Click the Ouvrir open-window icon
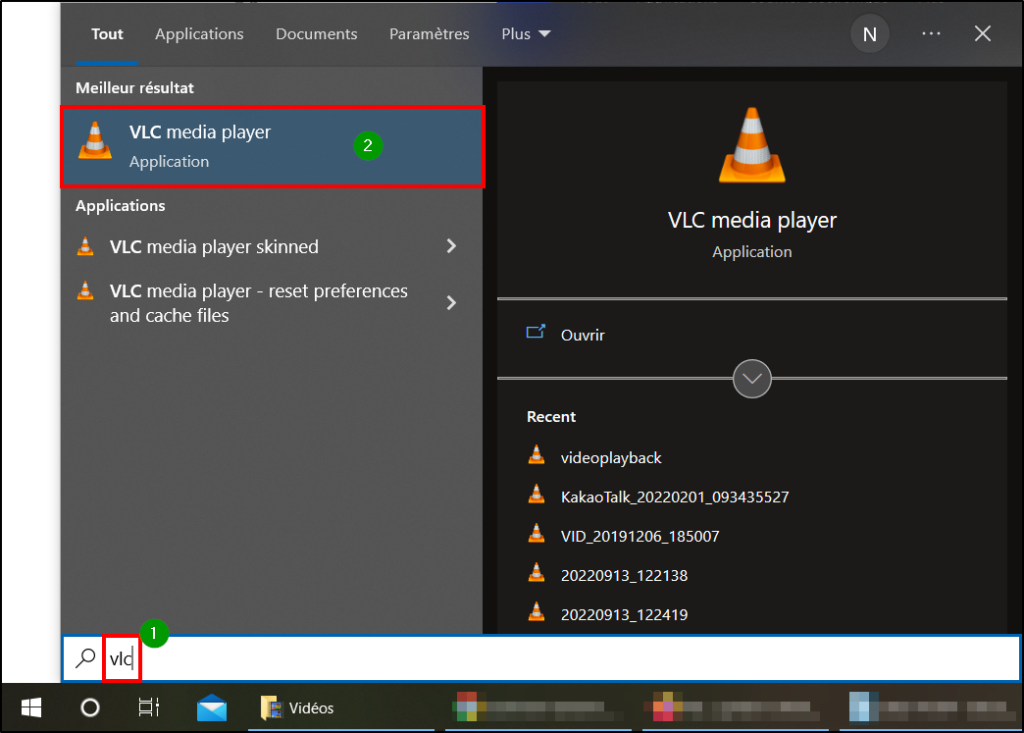This screenshot has width=1024, height=733. point(536,333)
